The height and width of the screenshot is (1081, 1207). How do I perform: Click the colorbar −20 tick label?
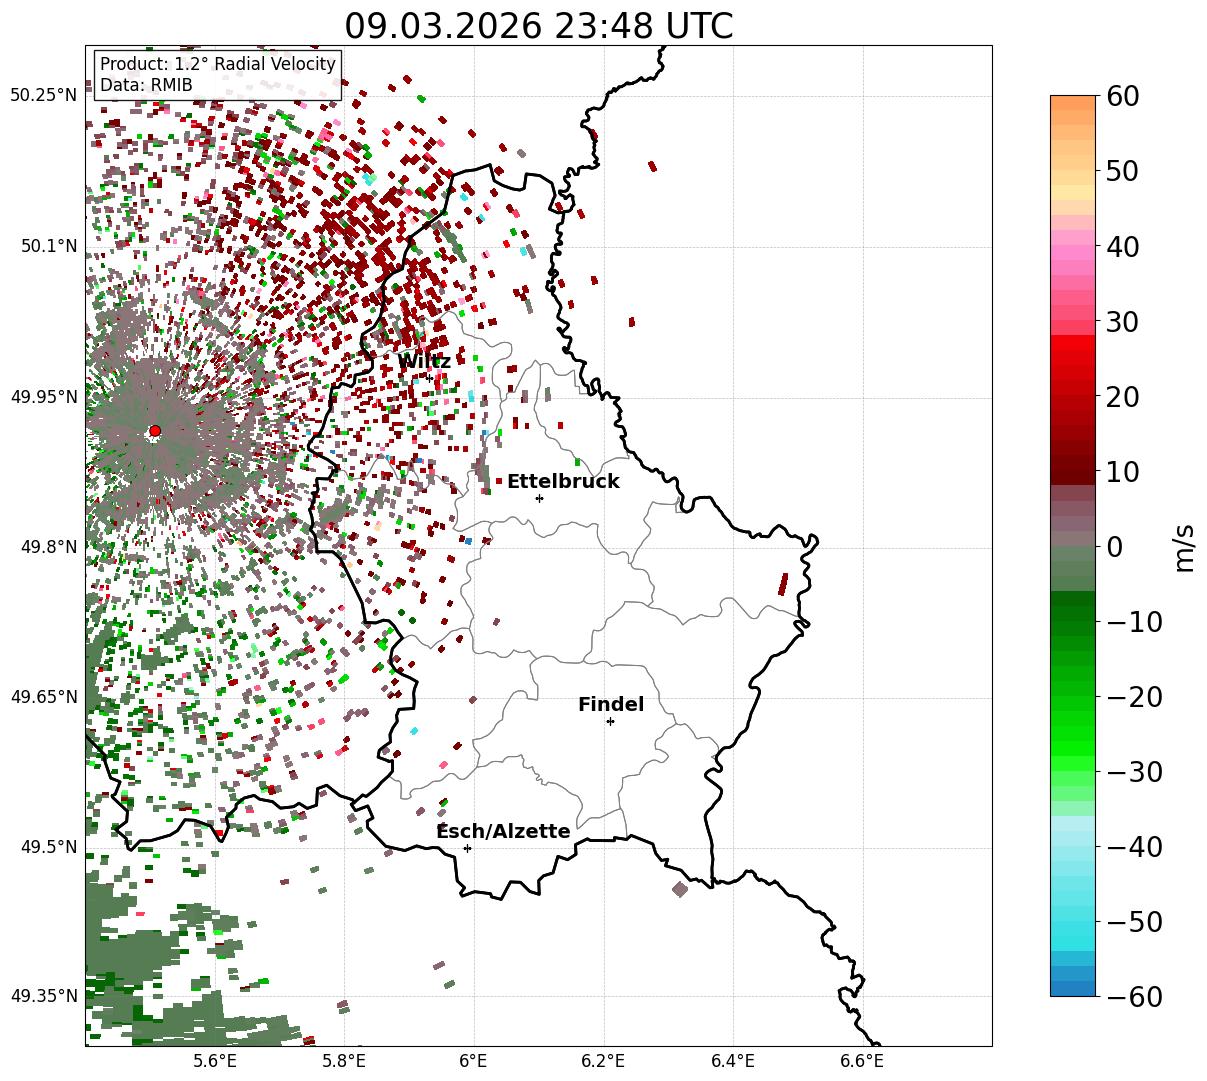[x=1134, y=696]
